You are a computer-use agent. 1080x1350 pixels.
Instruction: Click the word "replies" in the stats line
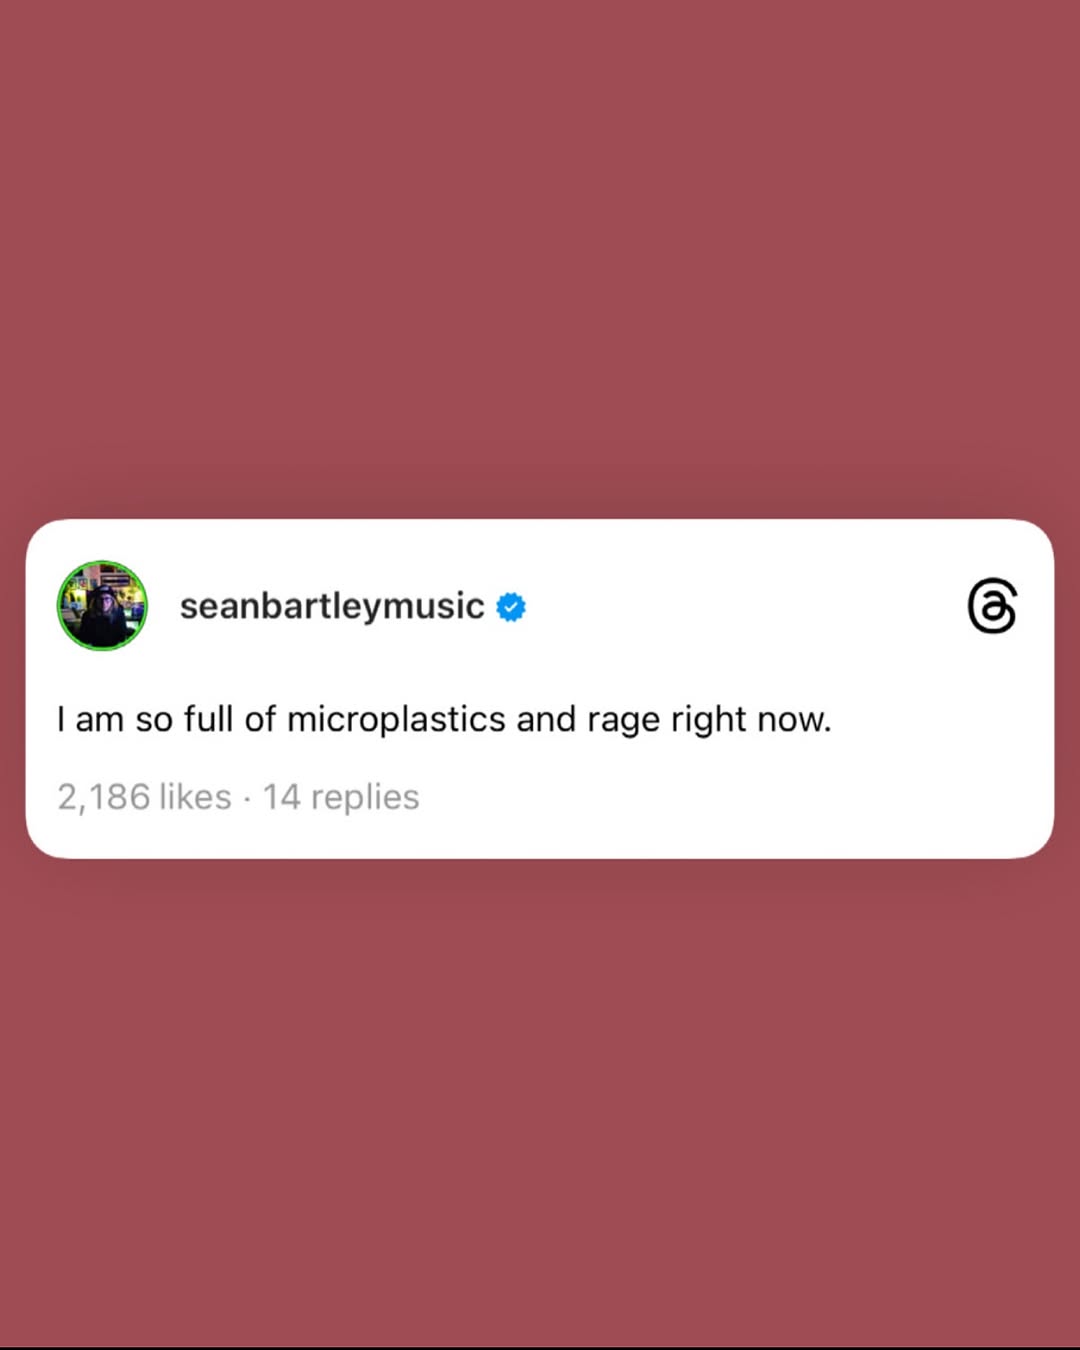click(365, 799)
